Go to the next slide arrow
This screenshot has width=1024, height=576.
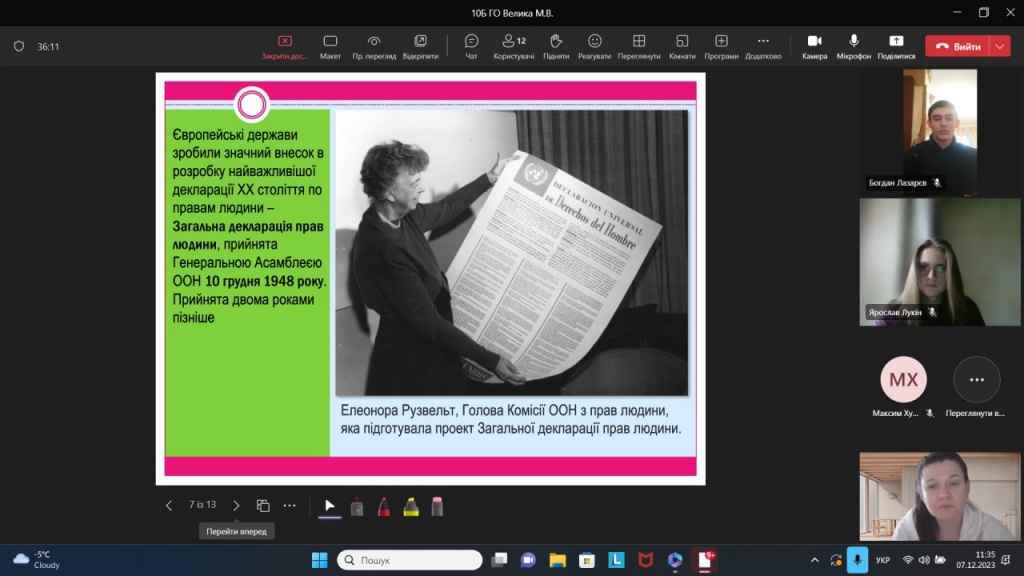coord(236,506)
